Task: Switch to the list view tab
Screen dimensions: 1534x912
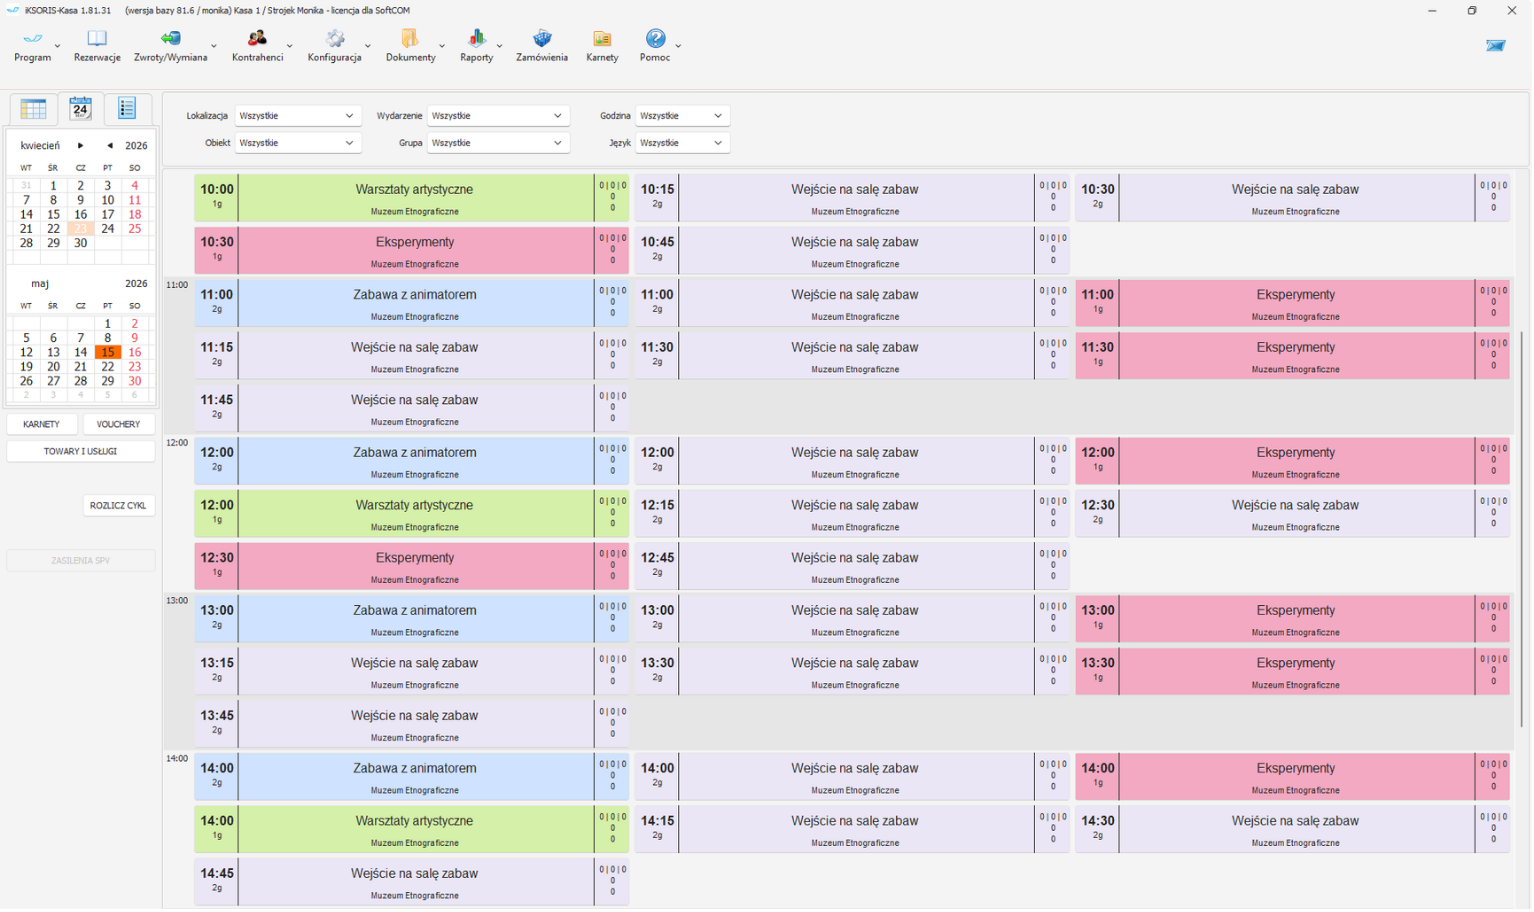Action: tap(127, 108)
